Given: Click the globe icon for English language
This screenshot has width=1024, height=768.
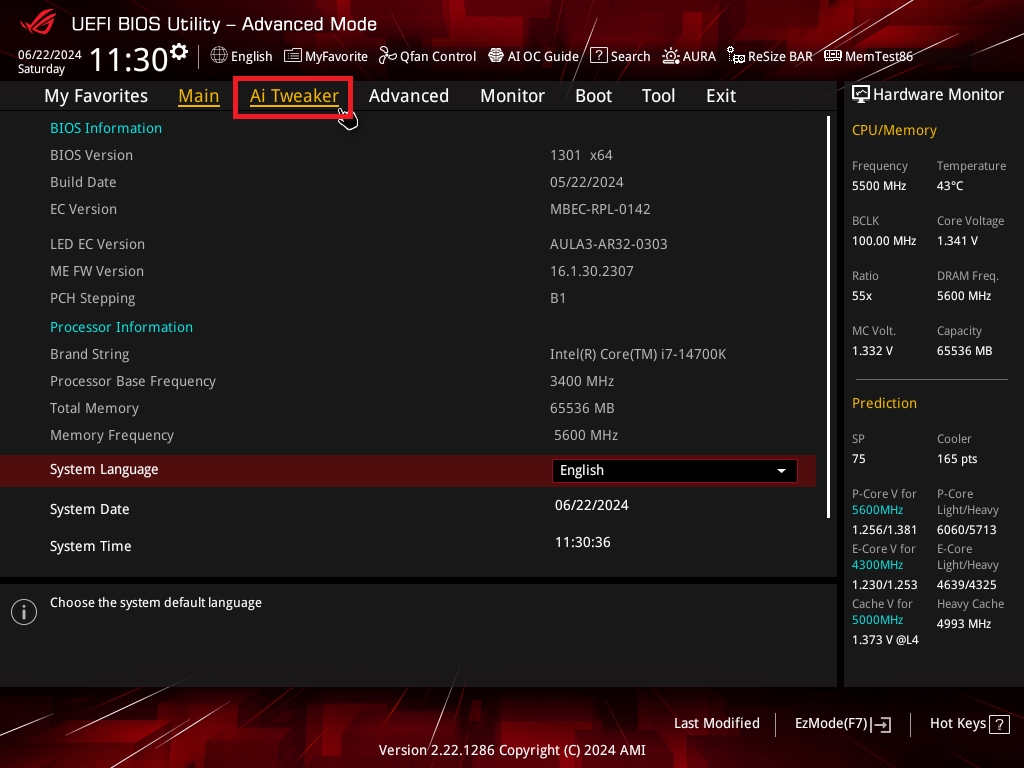Looking at the screenshot, I should point(219,56).
